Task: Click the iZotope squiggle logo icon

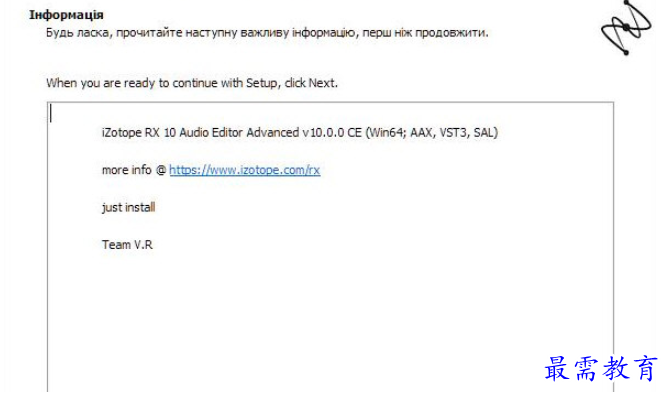Action: (626, 28)
